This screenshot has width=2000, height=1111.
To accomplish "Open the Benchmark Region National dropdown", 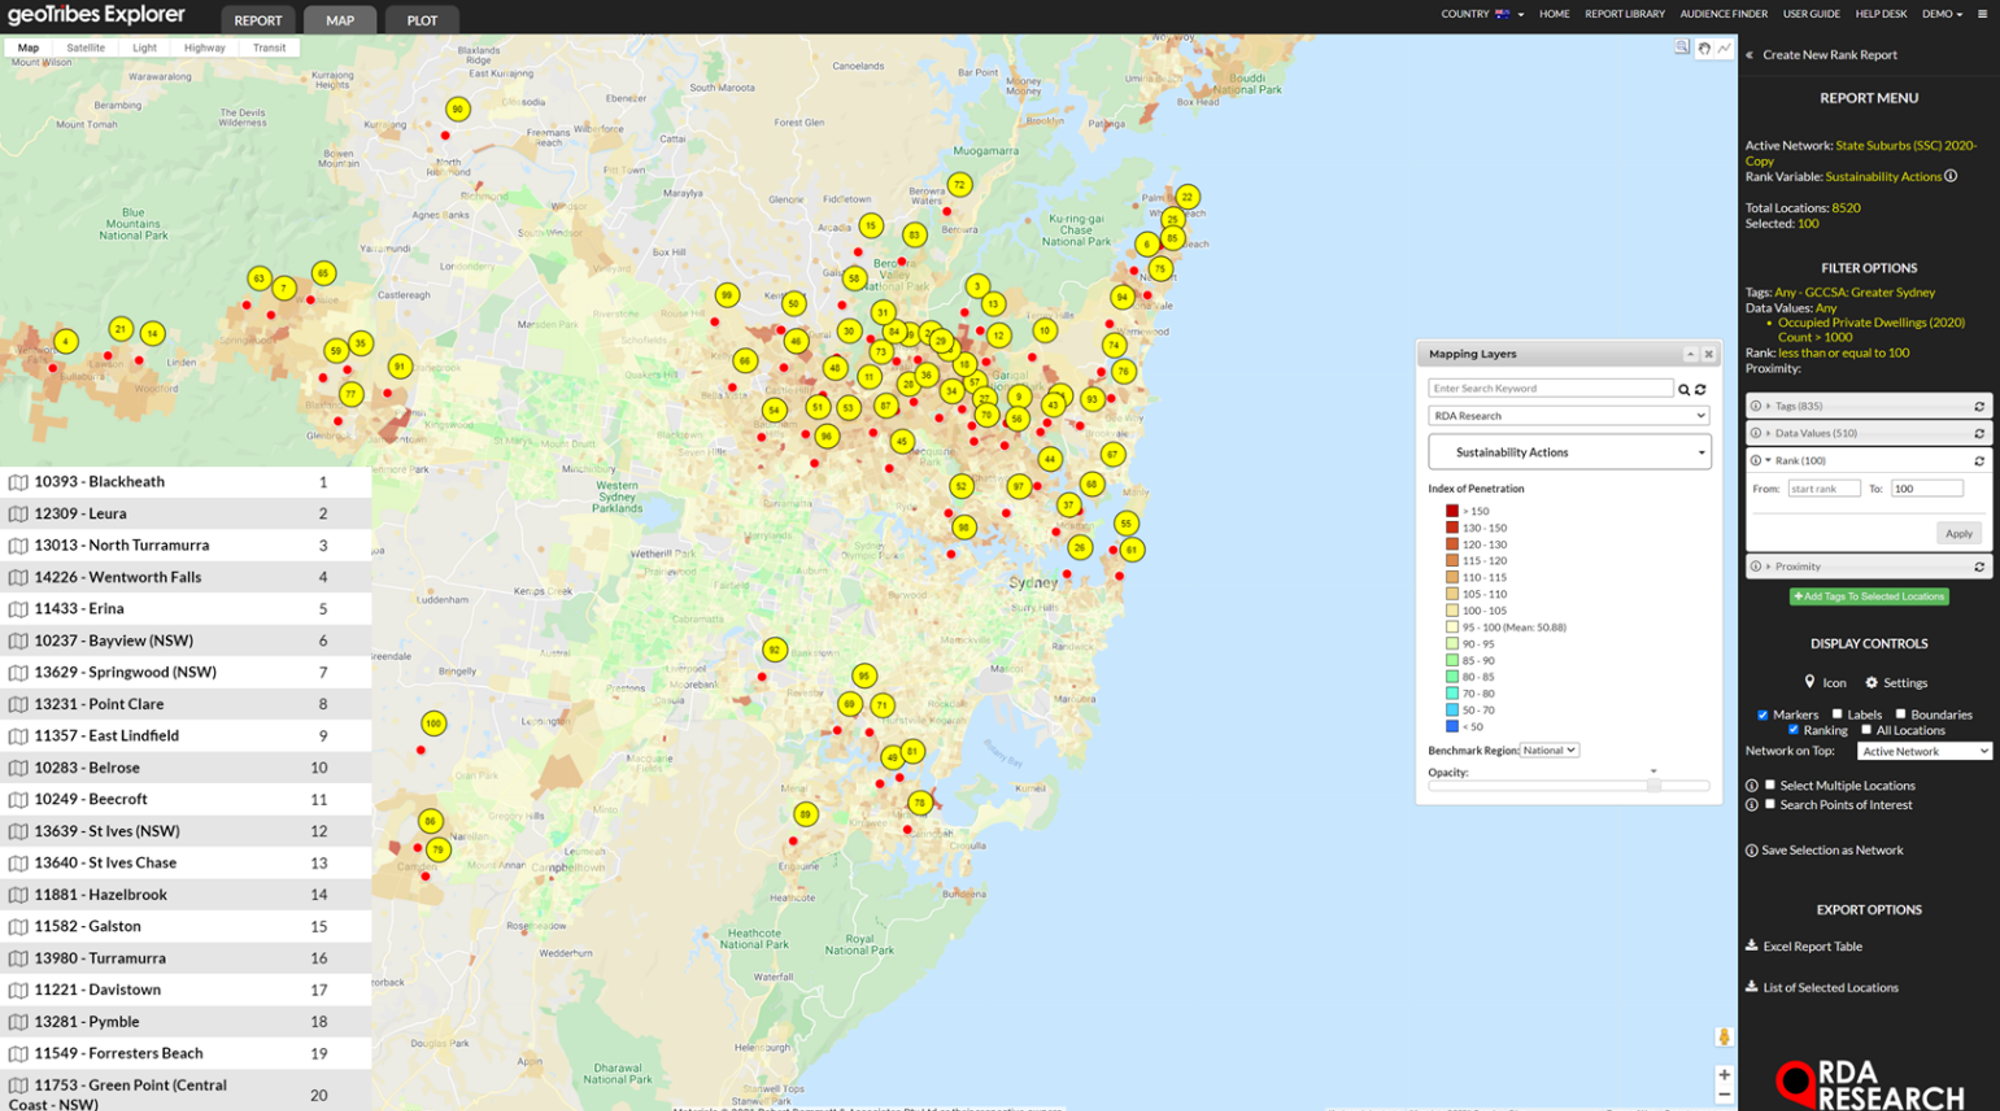I will point(1549,750).
